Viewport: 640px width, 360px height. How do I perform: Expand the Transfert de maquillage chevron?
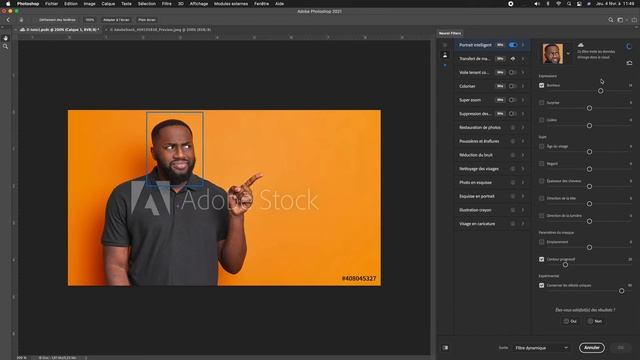tap(523, 59)
